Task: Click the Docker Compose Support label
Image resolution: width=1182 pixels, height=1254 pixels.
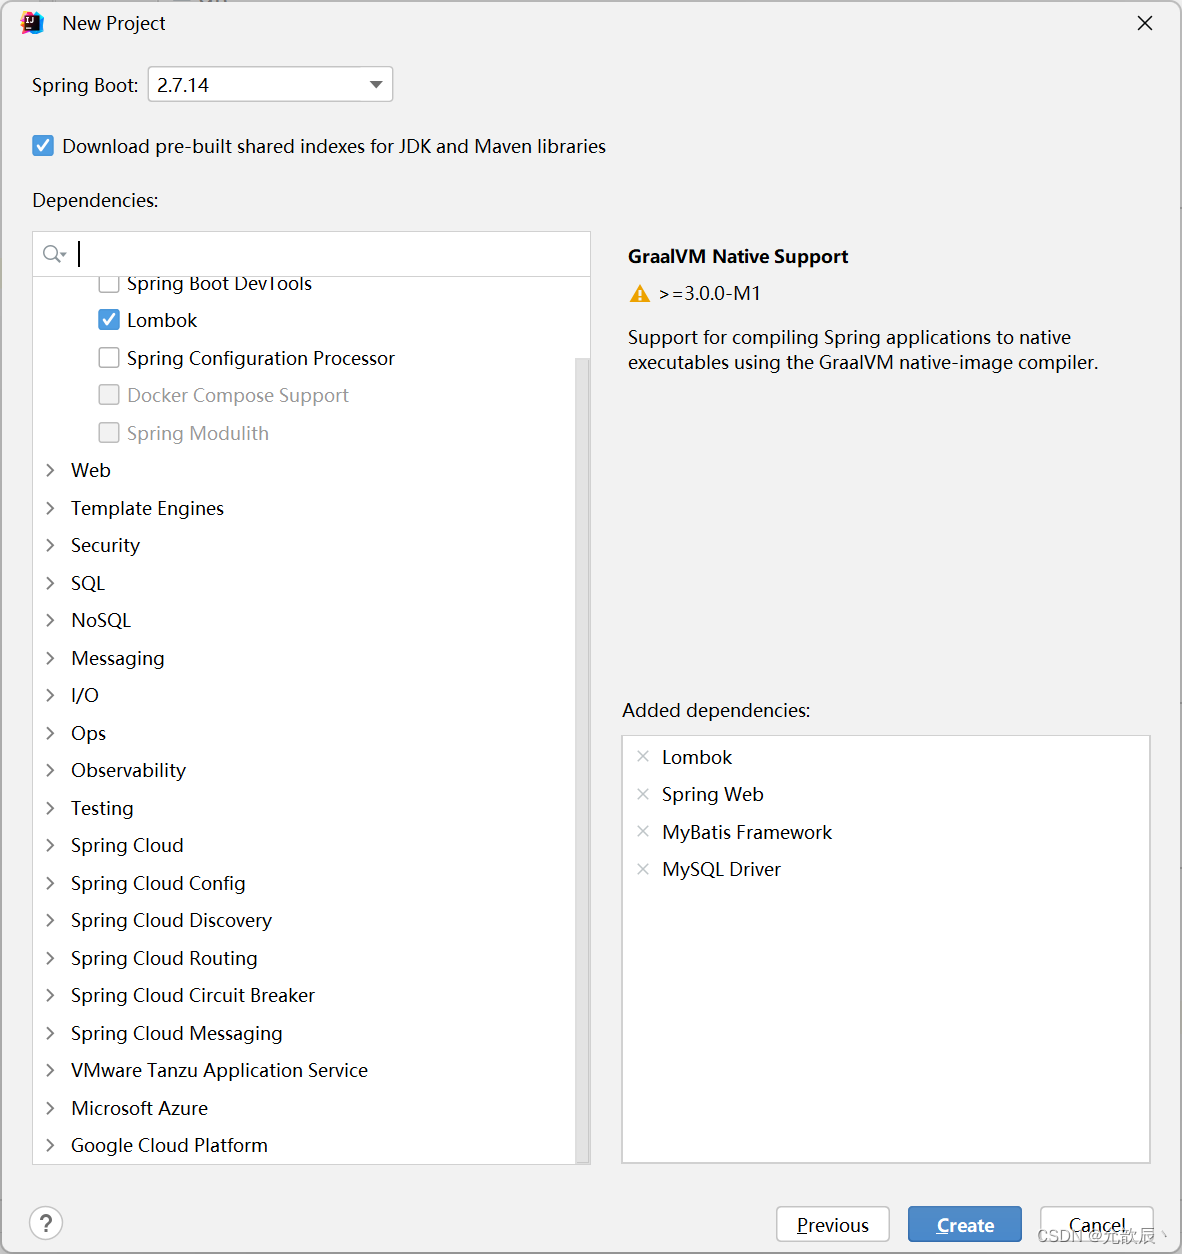Action: pos(238,395)
